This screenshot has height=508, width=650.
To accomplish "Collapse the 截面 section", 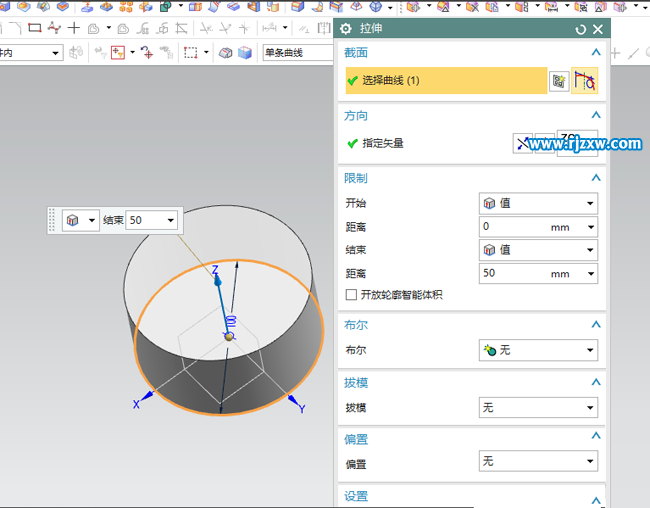I will (596, 52).
